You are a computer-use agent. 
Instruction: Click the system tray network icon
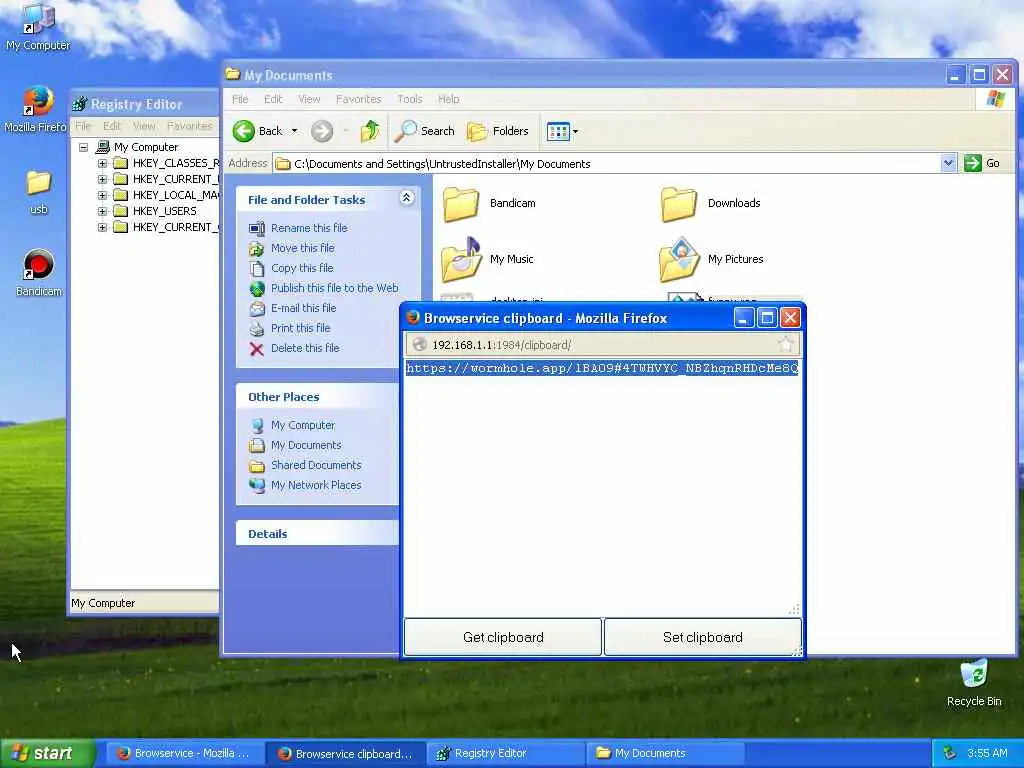coord(950,754)
